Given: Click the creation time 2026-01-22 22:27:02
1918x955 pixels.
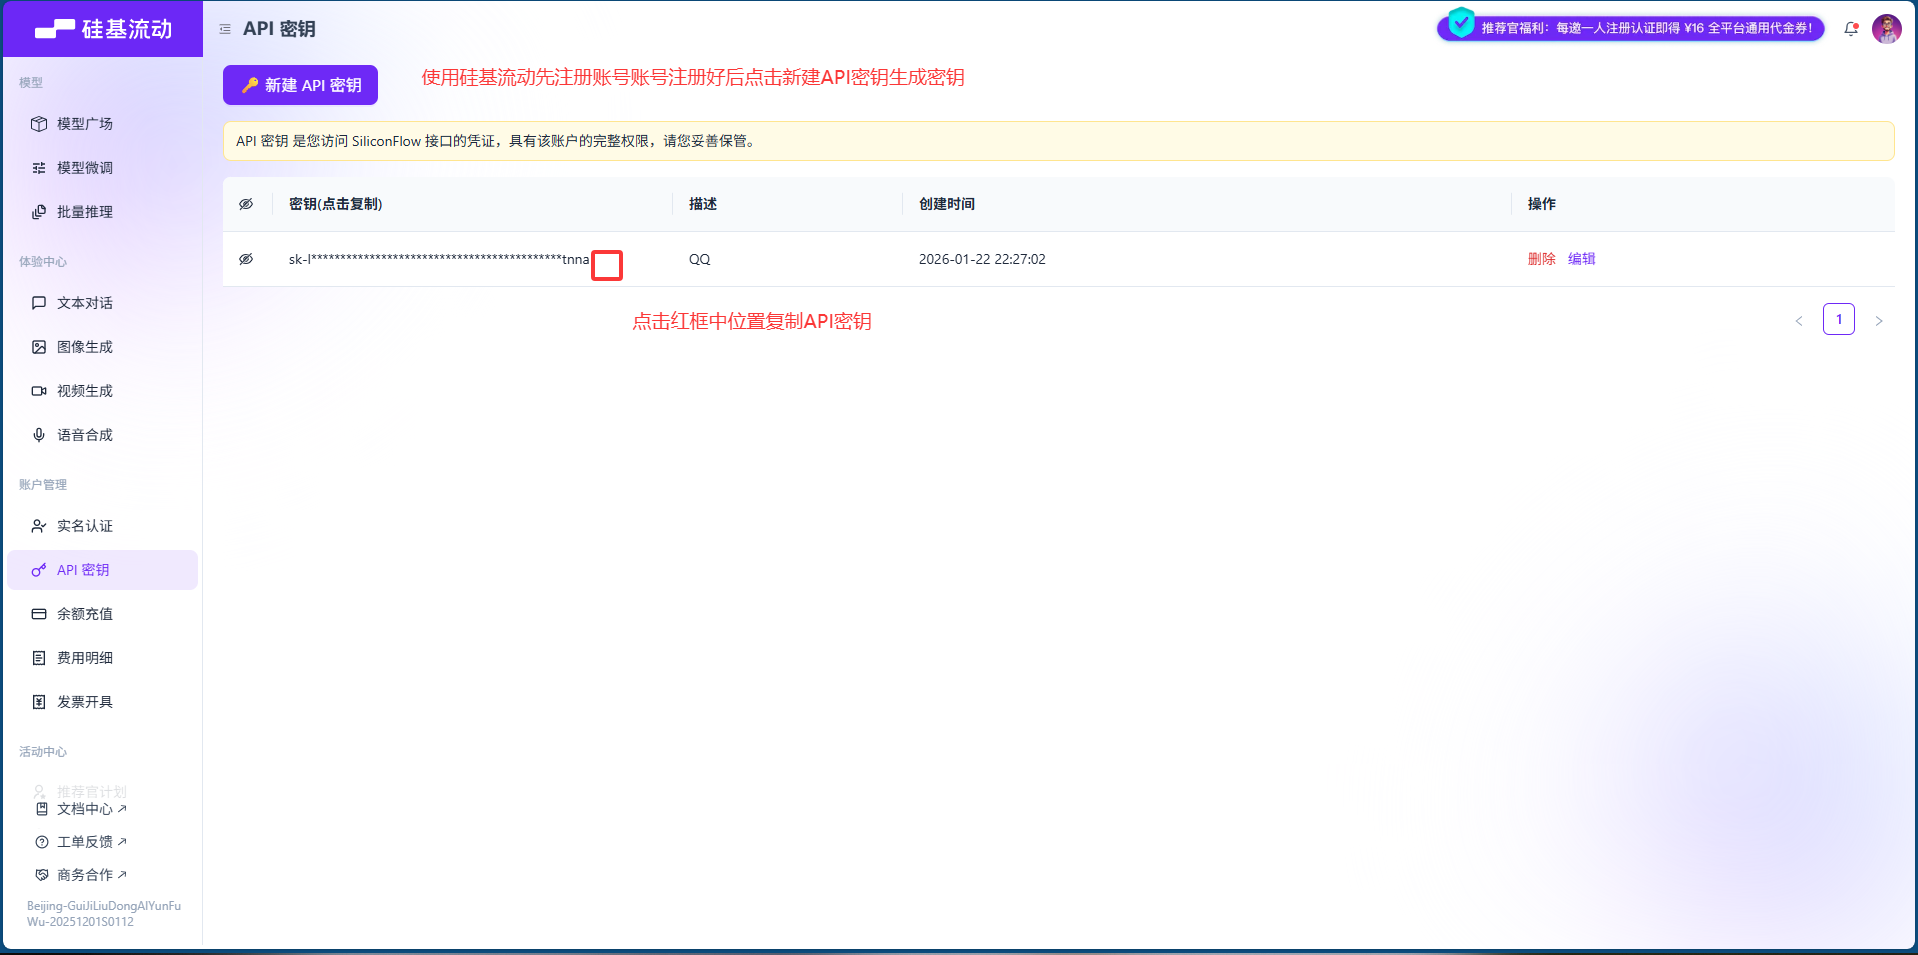Looking at the screenshot, I should coord(982,259).
